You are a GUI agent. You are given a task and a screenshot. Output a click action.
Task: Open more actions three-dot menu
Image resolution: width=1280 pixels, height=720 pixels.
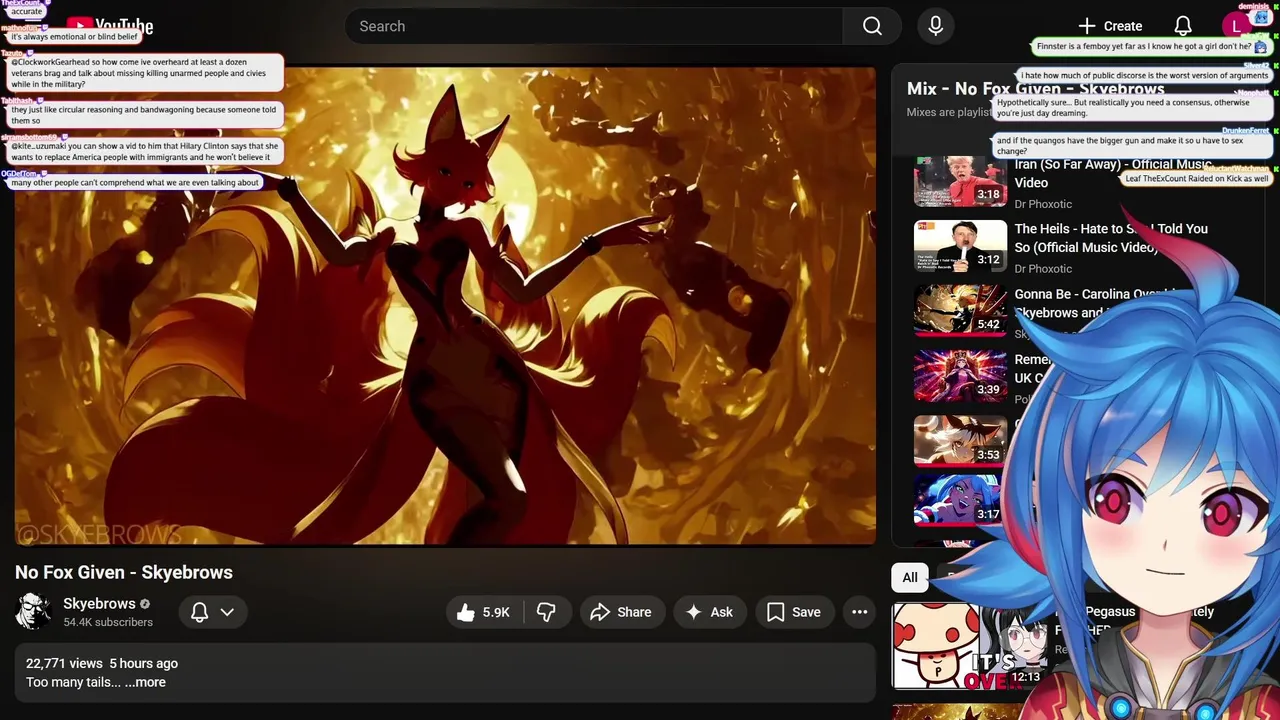[859, 612]
